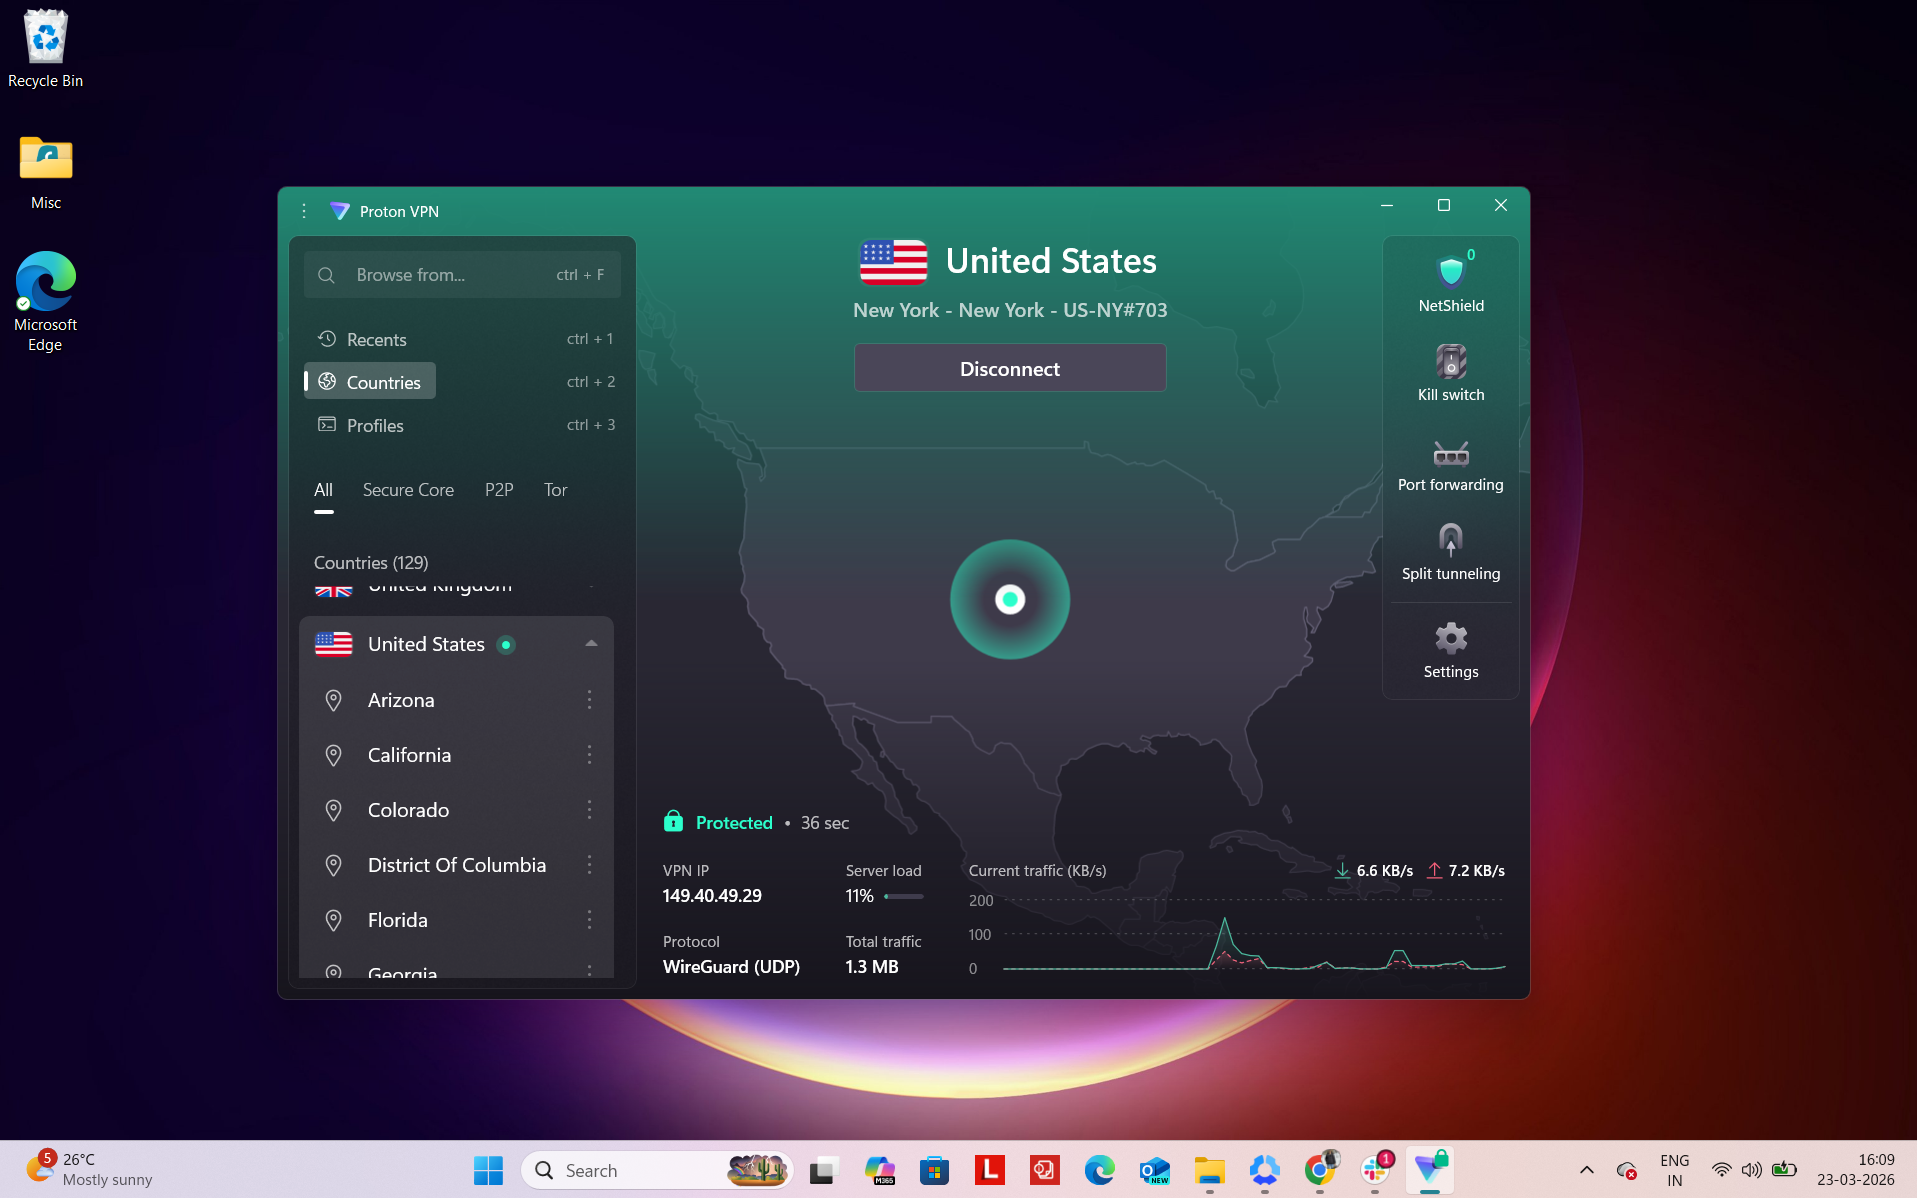The image size is (1917, 1198).
Task: Click VPN IP 149.40.49.29
Action: coord(712,896)
